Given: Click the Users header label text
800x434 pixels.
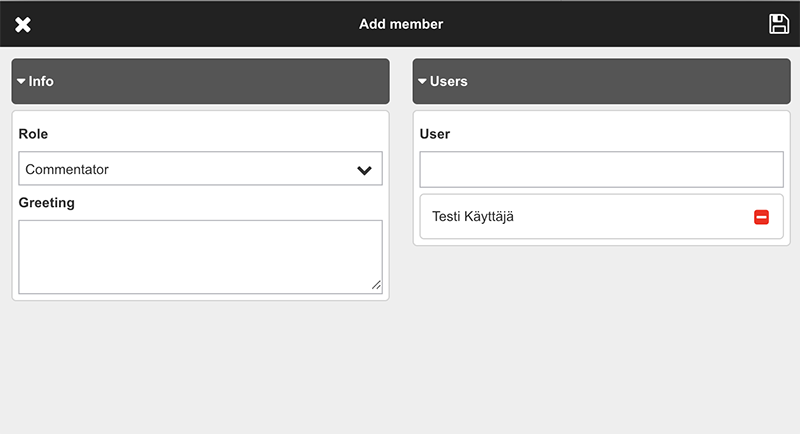Looking at the screenshot, I should pos(448,81).
